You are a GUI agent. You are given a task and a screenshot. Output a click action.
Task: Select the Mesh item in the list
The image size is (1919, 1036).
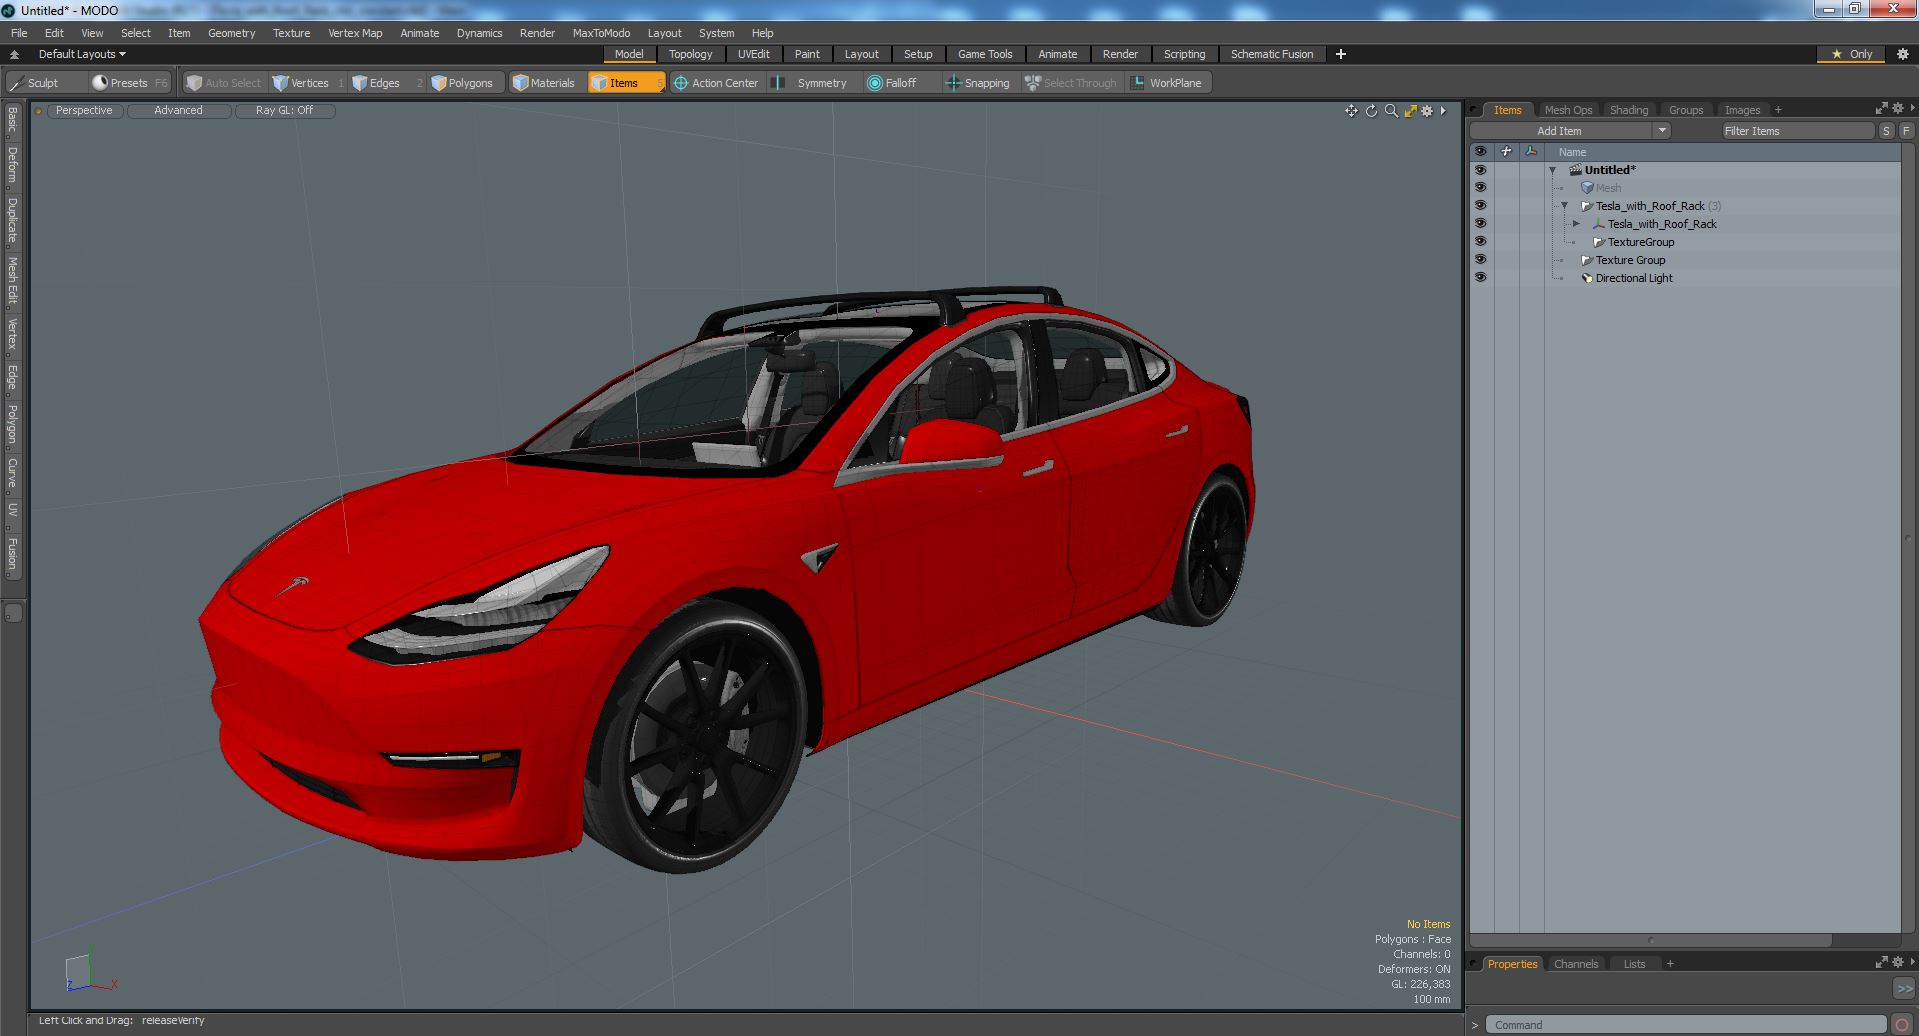point(1608,188)
